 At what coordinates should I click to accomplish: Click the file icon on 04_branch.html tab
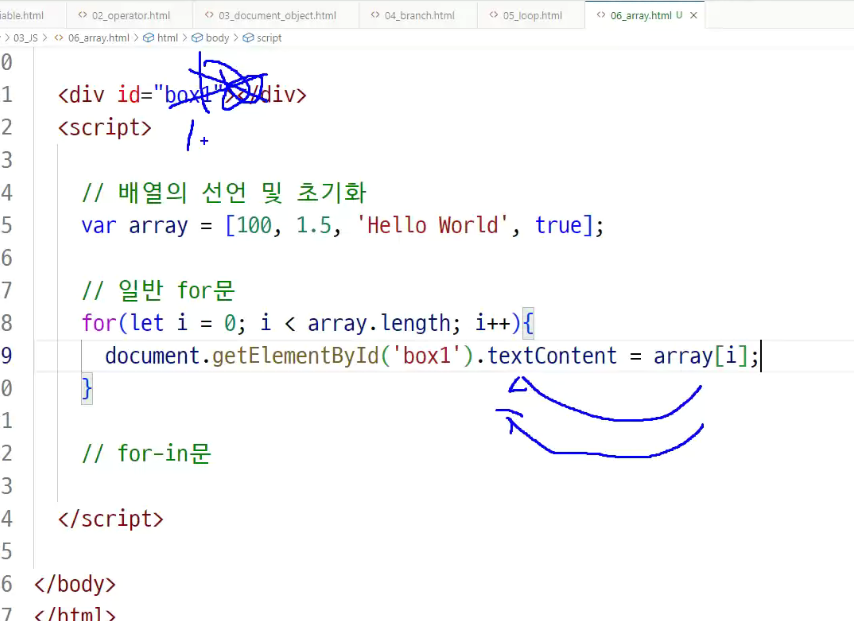375,15
